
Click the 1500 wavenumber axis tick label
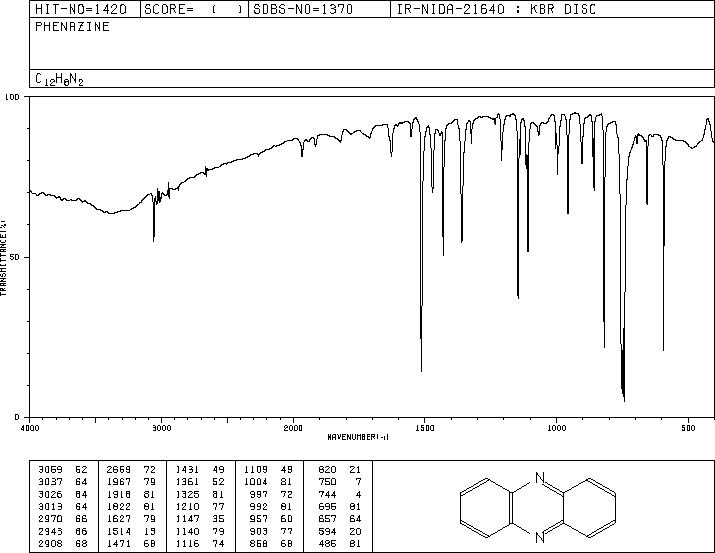pos(425,428)
